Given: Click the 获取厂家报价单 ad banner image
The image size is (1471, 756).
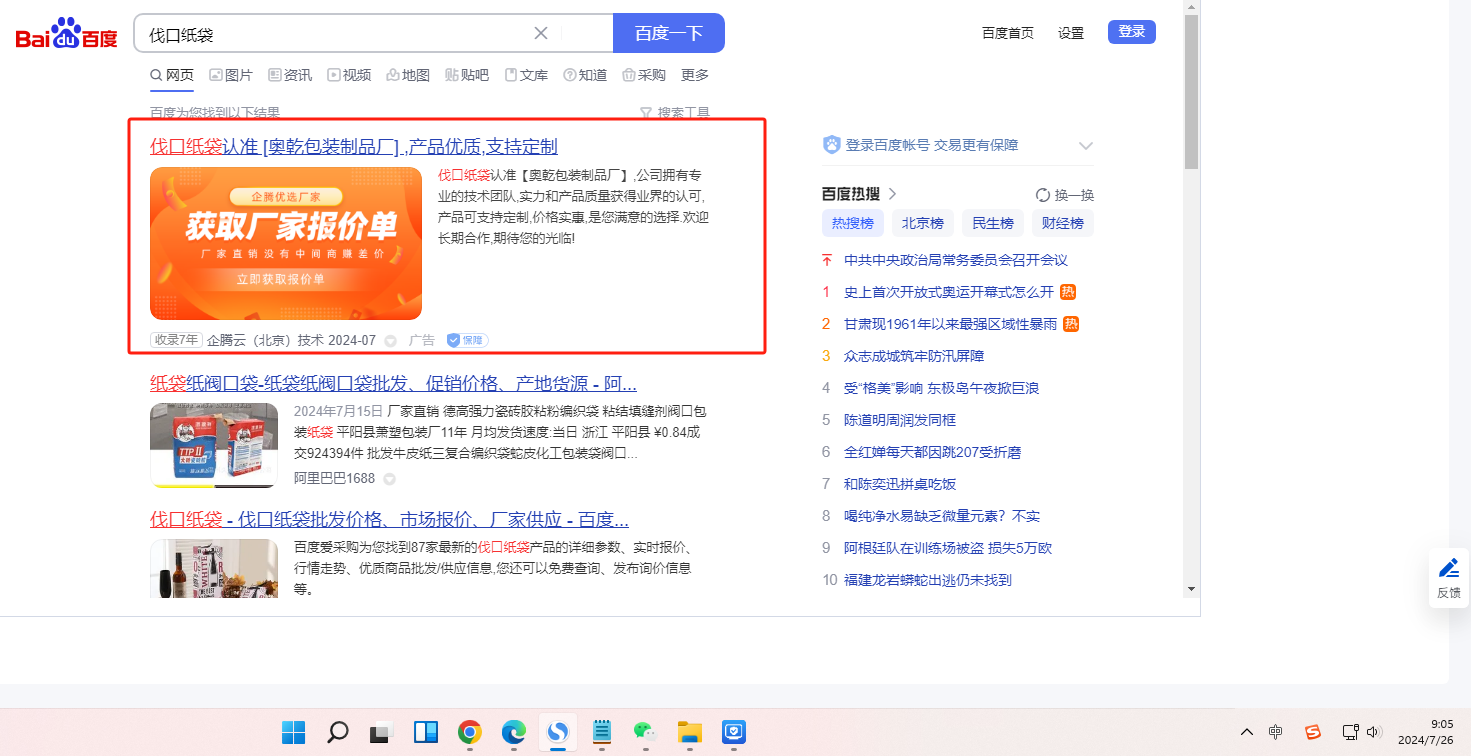Looking at the screenshot, I should point(286,243).
